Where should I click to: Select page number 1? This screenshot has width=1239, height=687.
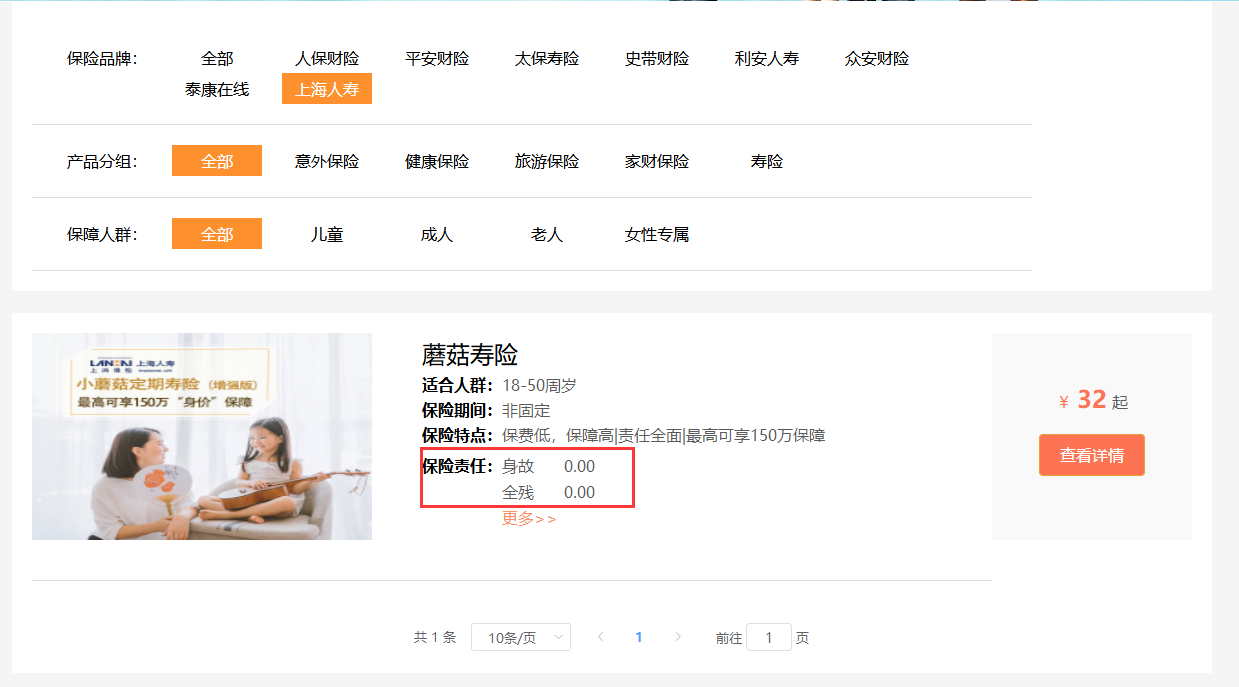point(639,637)
